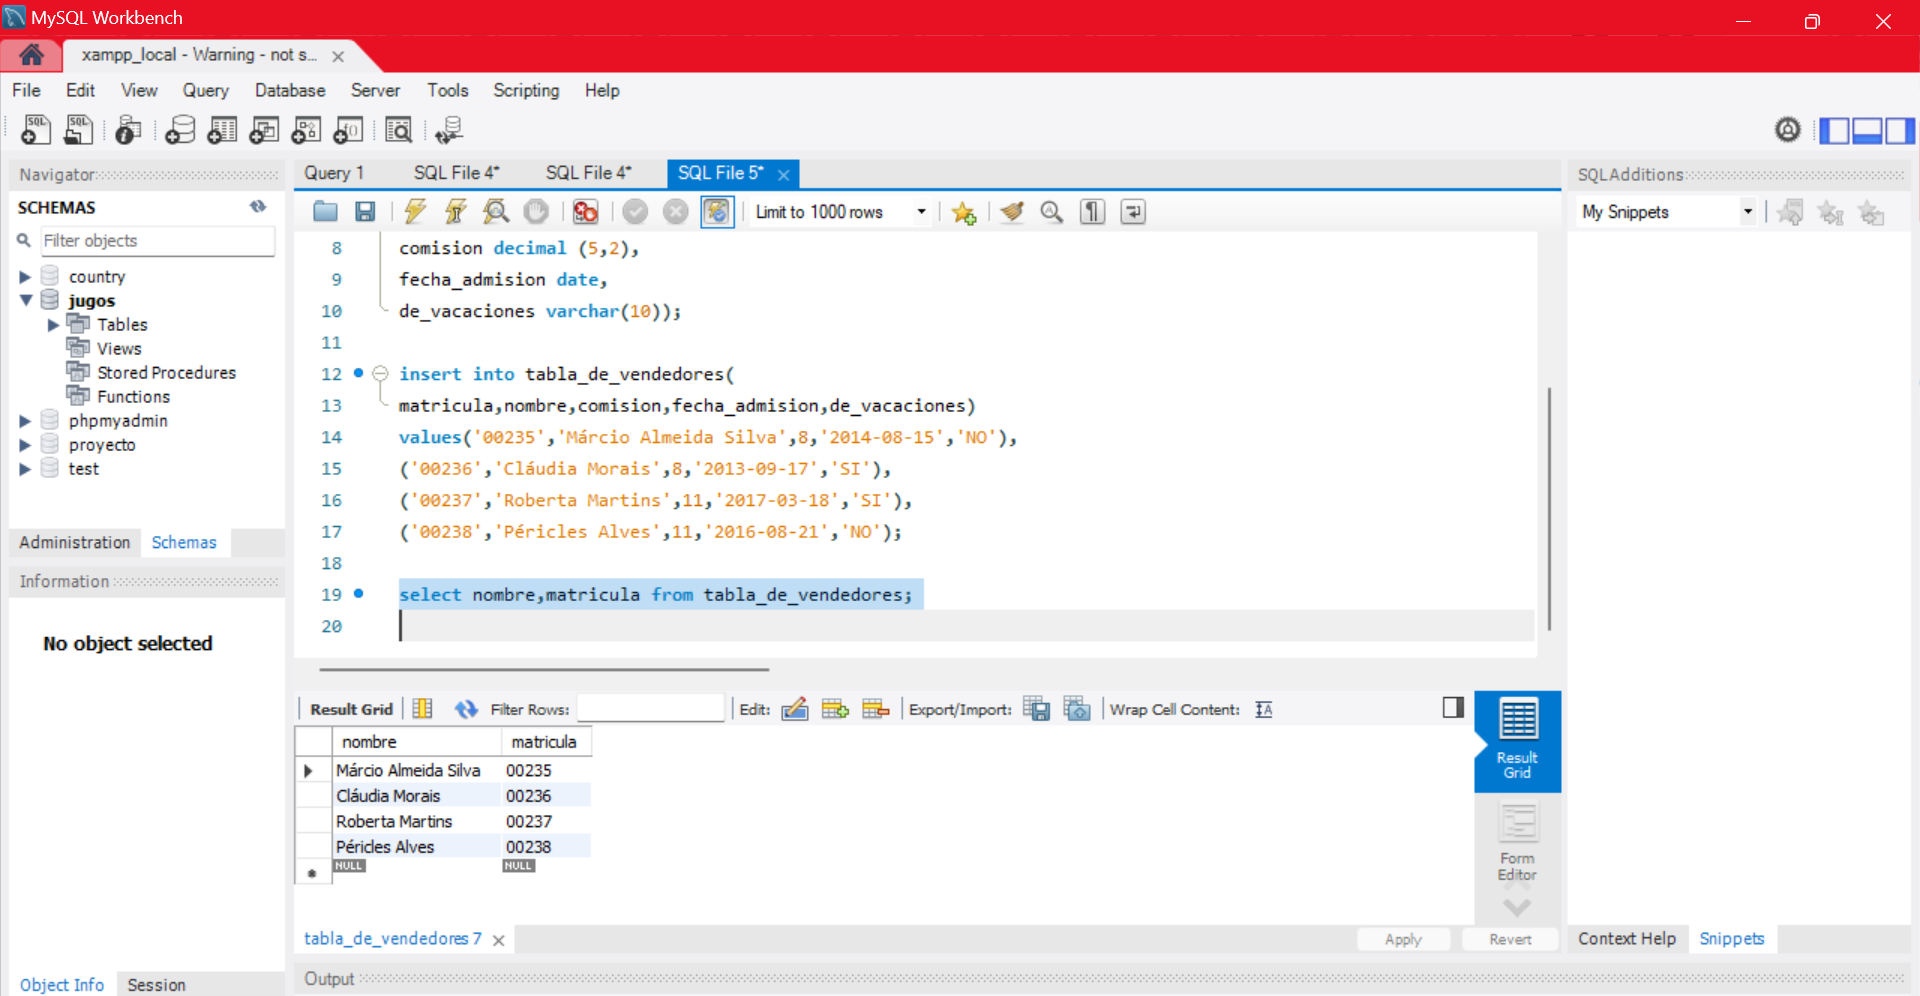Open script file folder icon in editor
This screenshot has width=1920, height=996.
tap(325, 211)
